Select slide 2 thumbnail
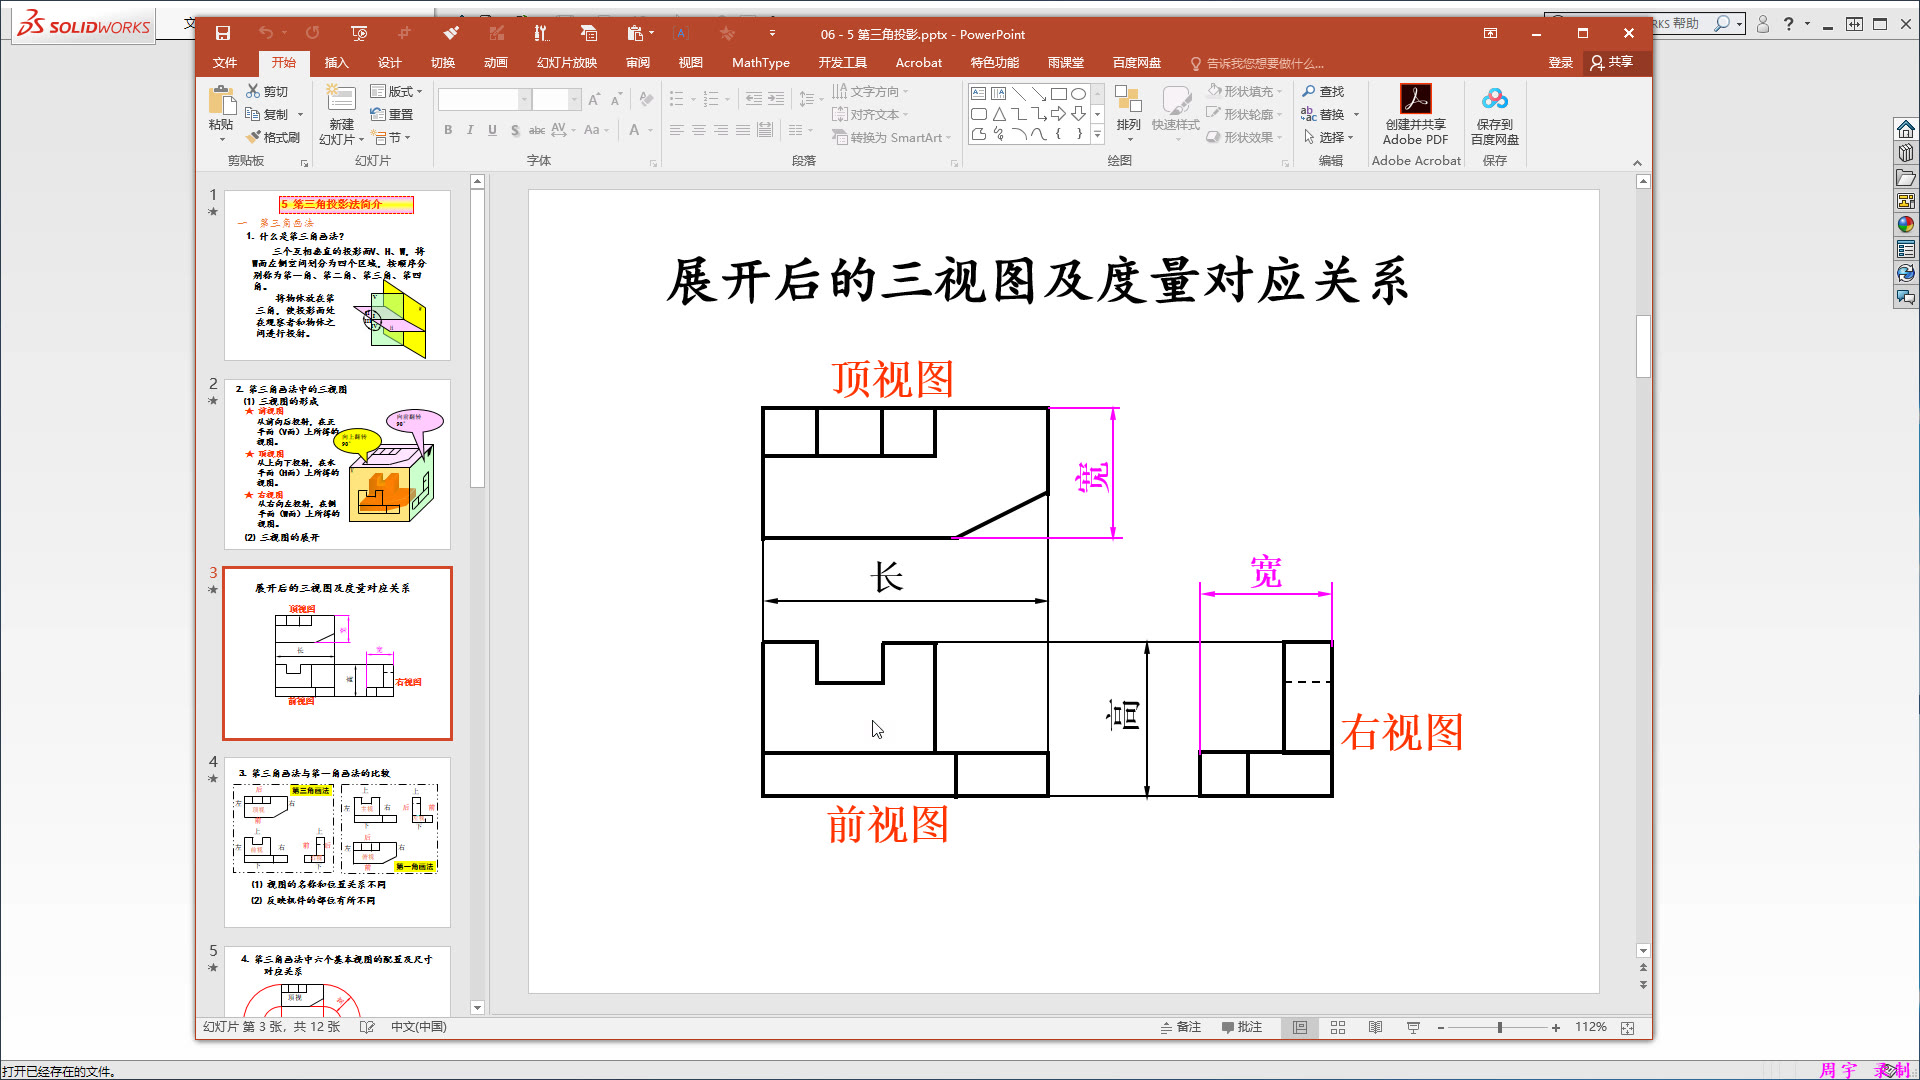This screenshot has width=1920, height=1080. click(x=337, y=464)
